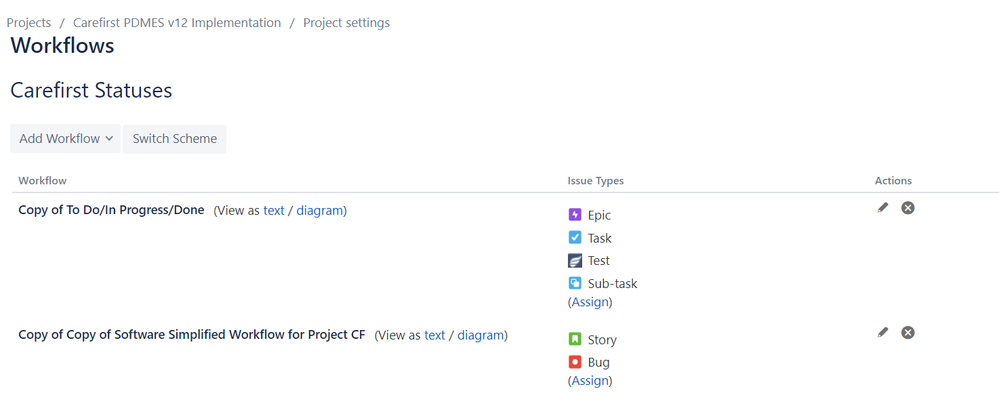Edit the To Do/In Progress/Done workflow copy

coord(882,208)
